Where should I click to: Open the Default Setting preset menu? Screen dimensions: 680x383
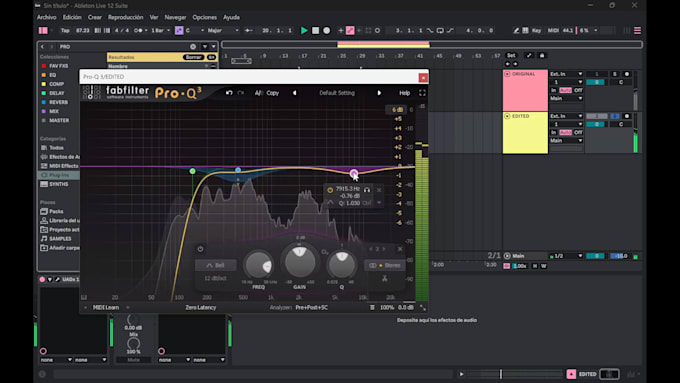point(337,93)
